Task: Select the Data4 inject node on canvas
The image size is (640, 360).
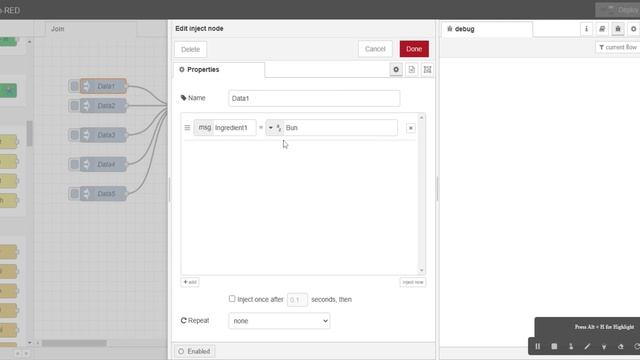Action: 103,164
